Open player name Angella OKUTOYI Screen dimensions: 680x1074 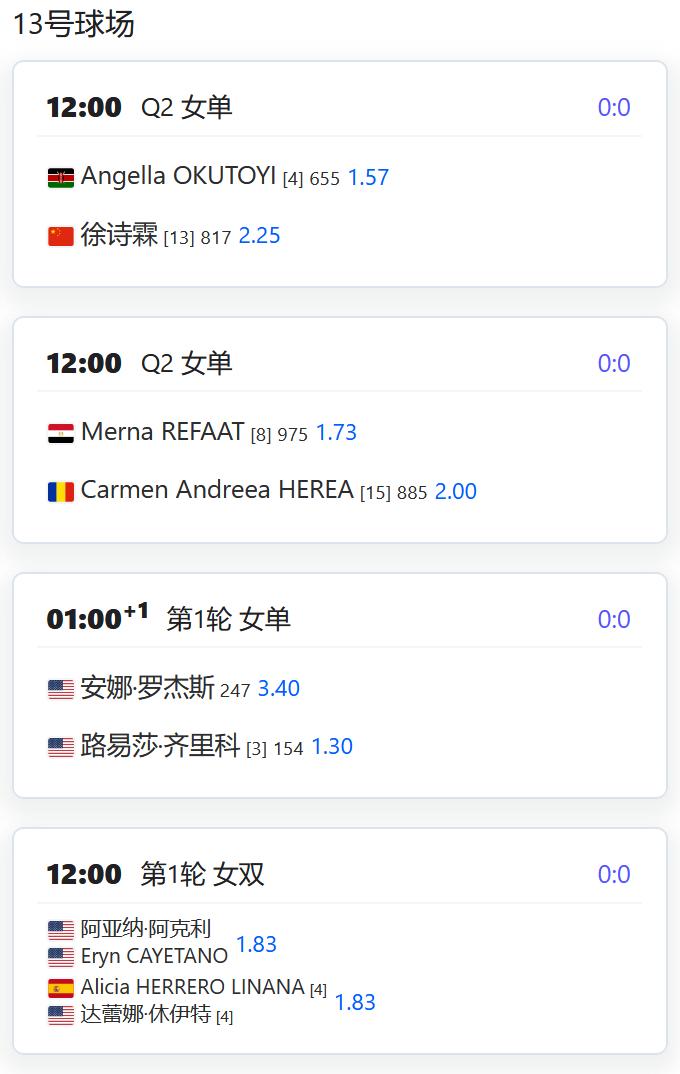(x=178, y=176)
